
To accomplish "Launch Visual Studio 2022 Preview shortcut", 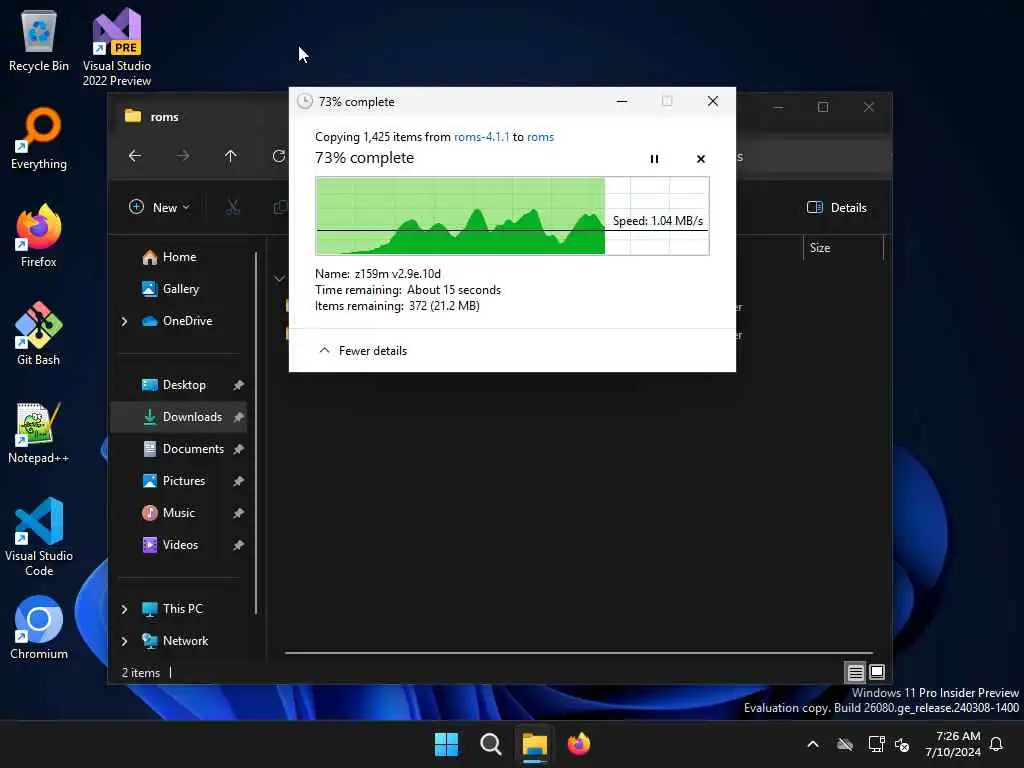I will pos(117,47).
